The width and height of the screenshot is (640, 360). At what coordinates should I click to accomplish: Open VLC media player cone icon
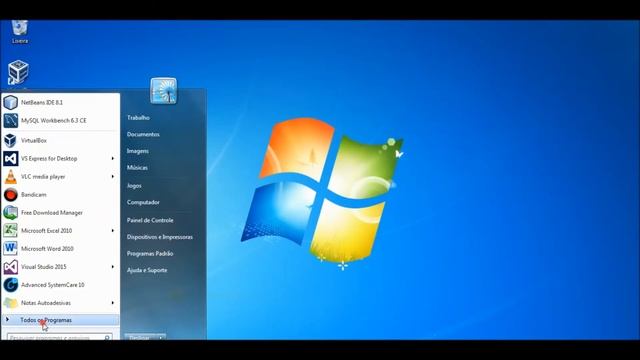[11, 177]
